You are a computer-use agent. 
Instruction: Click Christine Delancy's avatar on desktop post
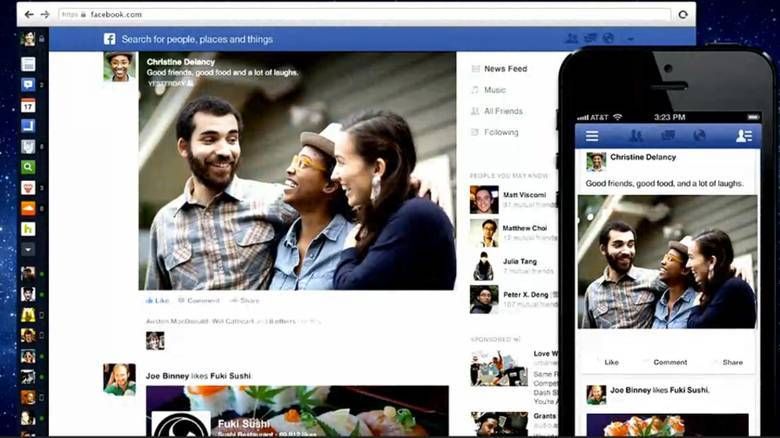[x=119, y=67]
